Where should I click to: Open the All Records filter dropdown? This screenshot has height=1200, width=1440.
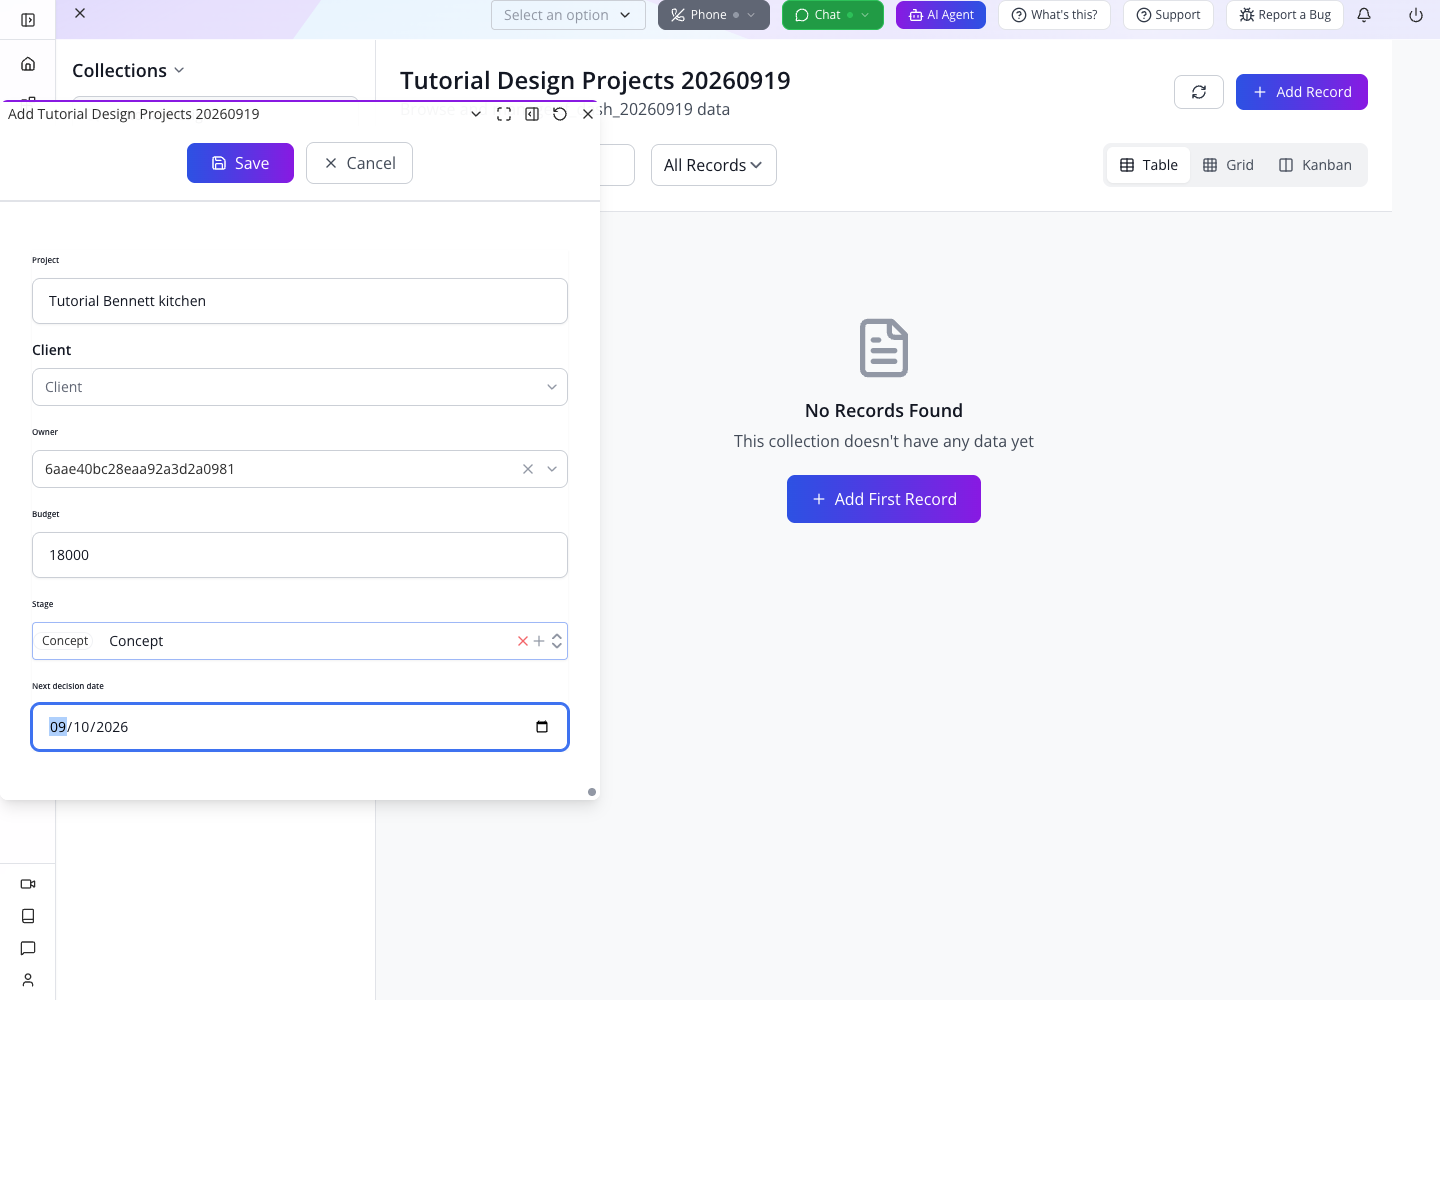(x=714, y=165)
